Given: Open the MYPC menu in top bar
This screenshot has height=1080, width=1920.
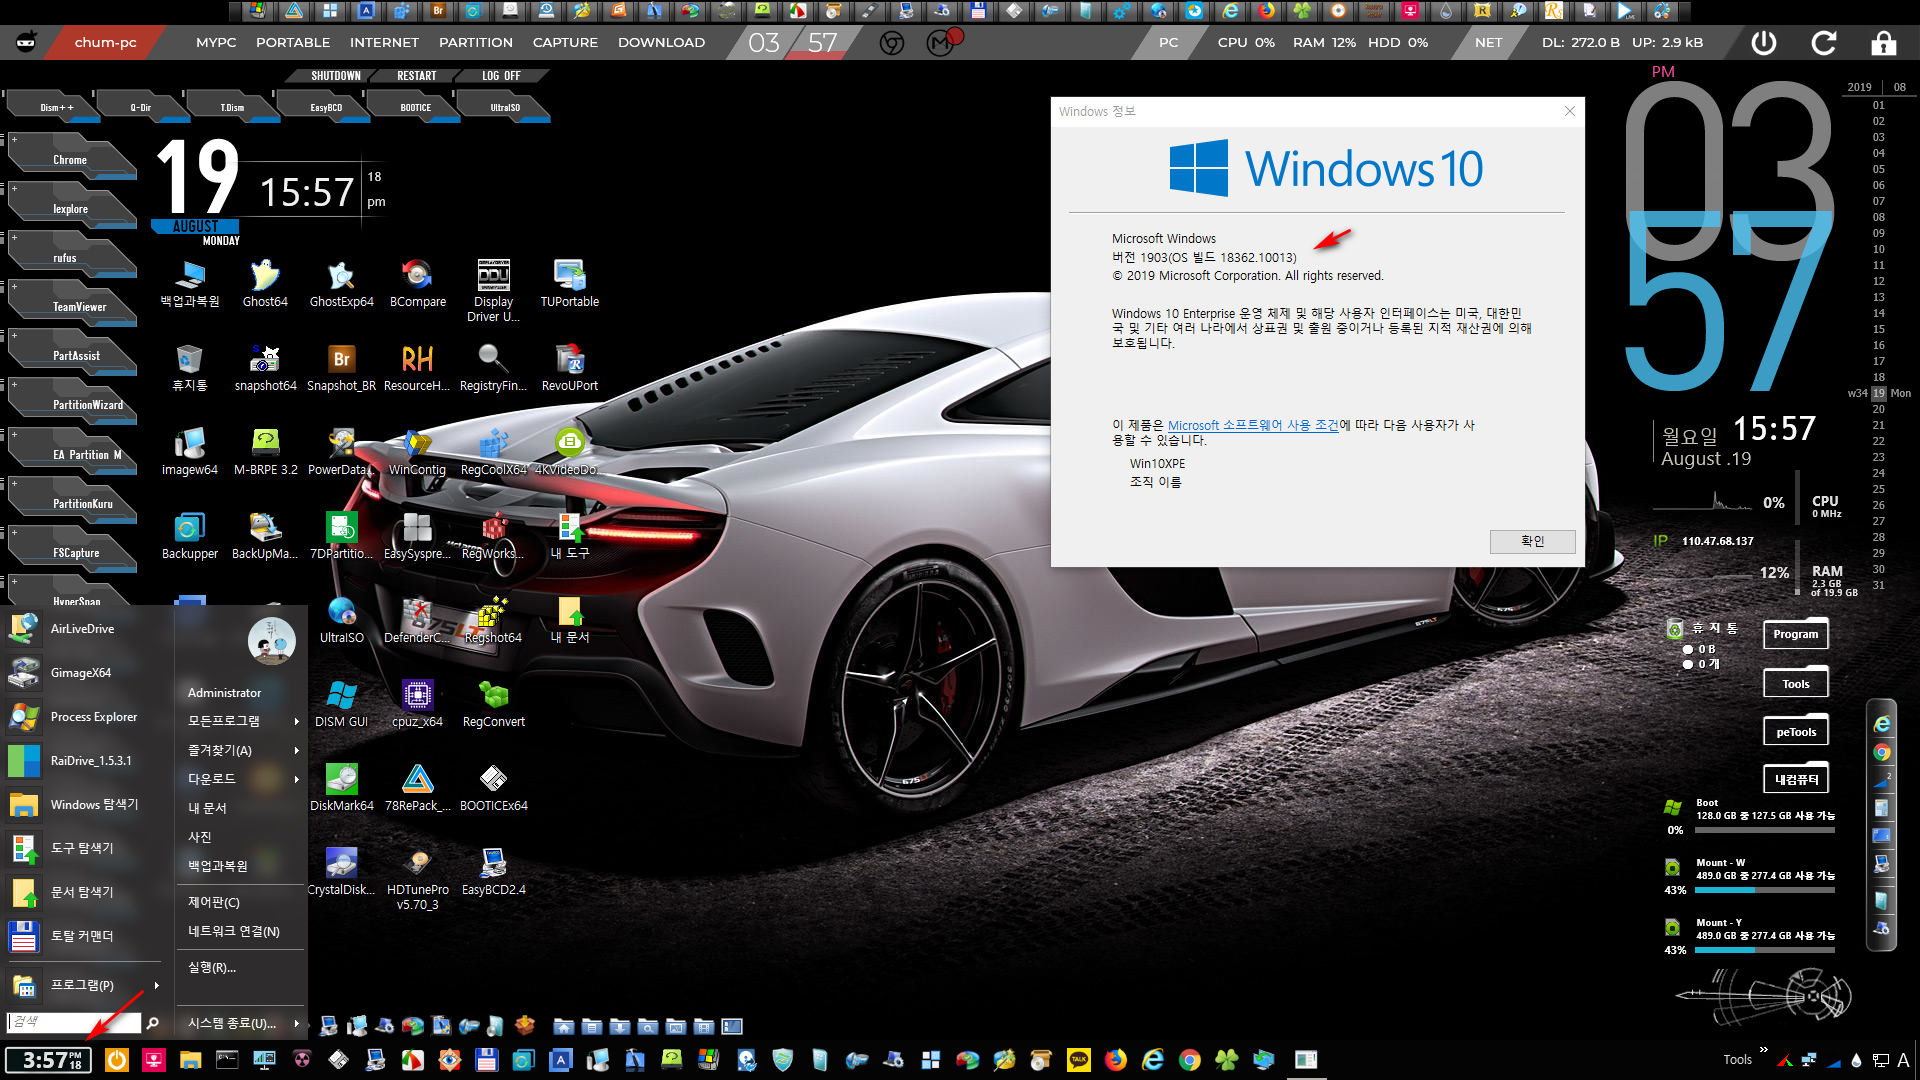Looking at the screenshot, I should coord(216,43).
